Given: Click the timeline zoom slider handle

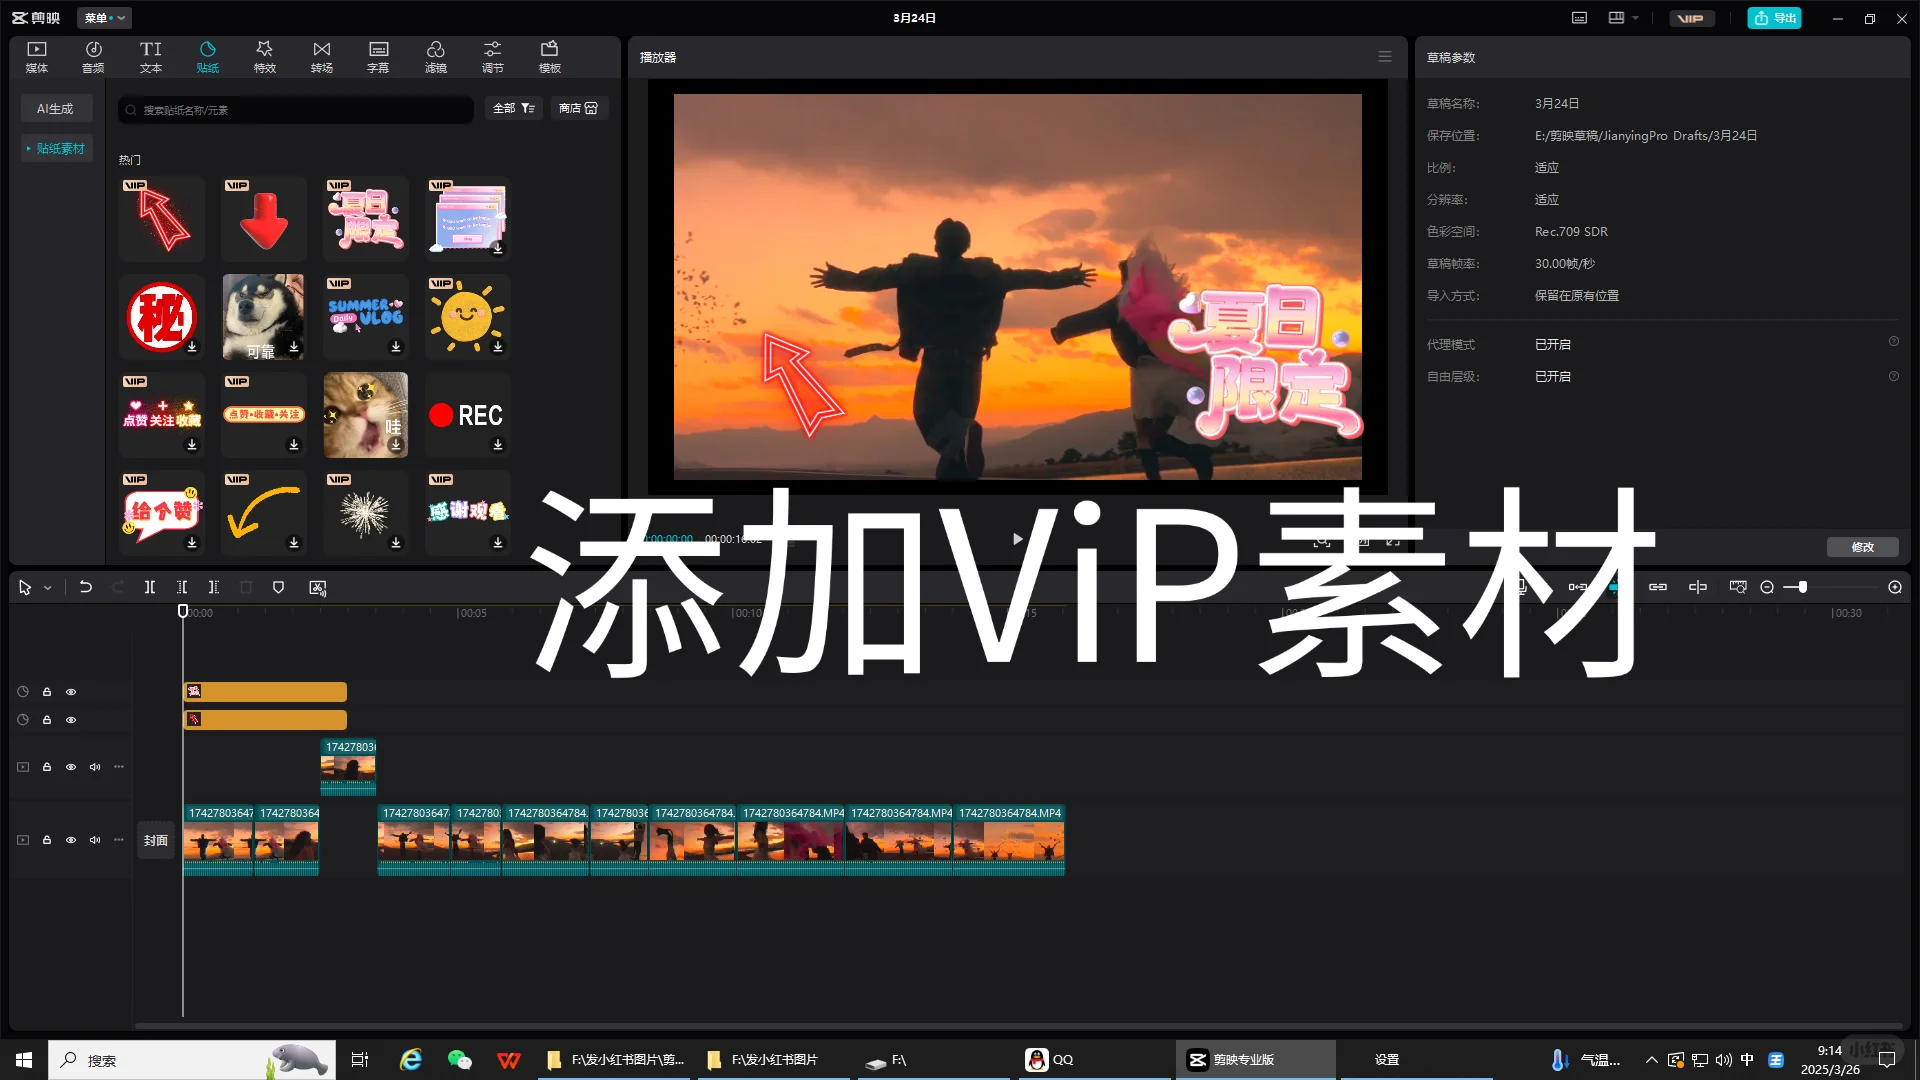Looking at the screenshot, I should tap(1802, 587).
